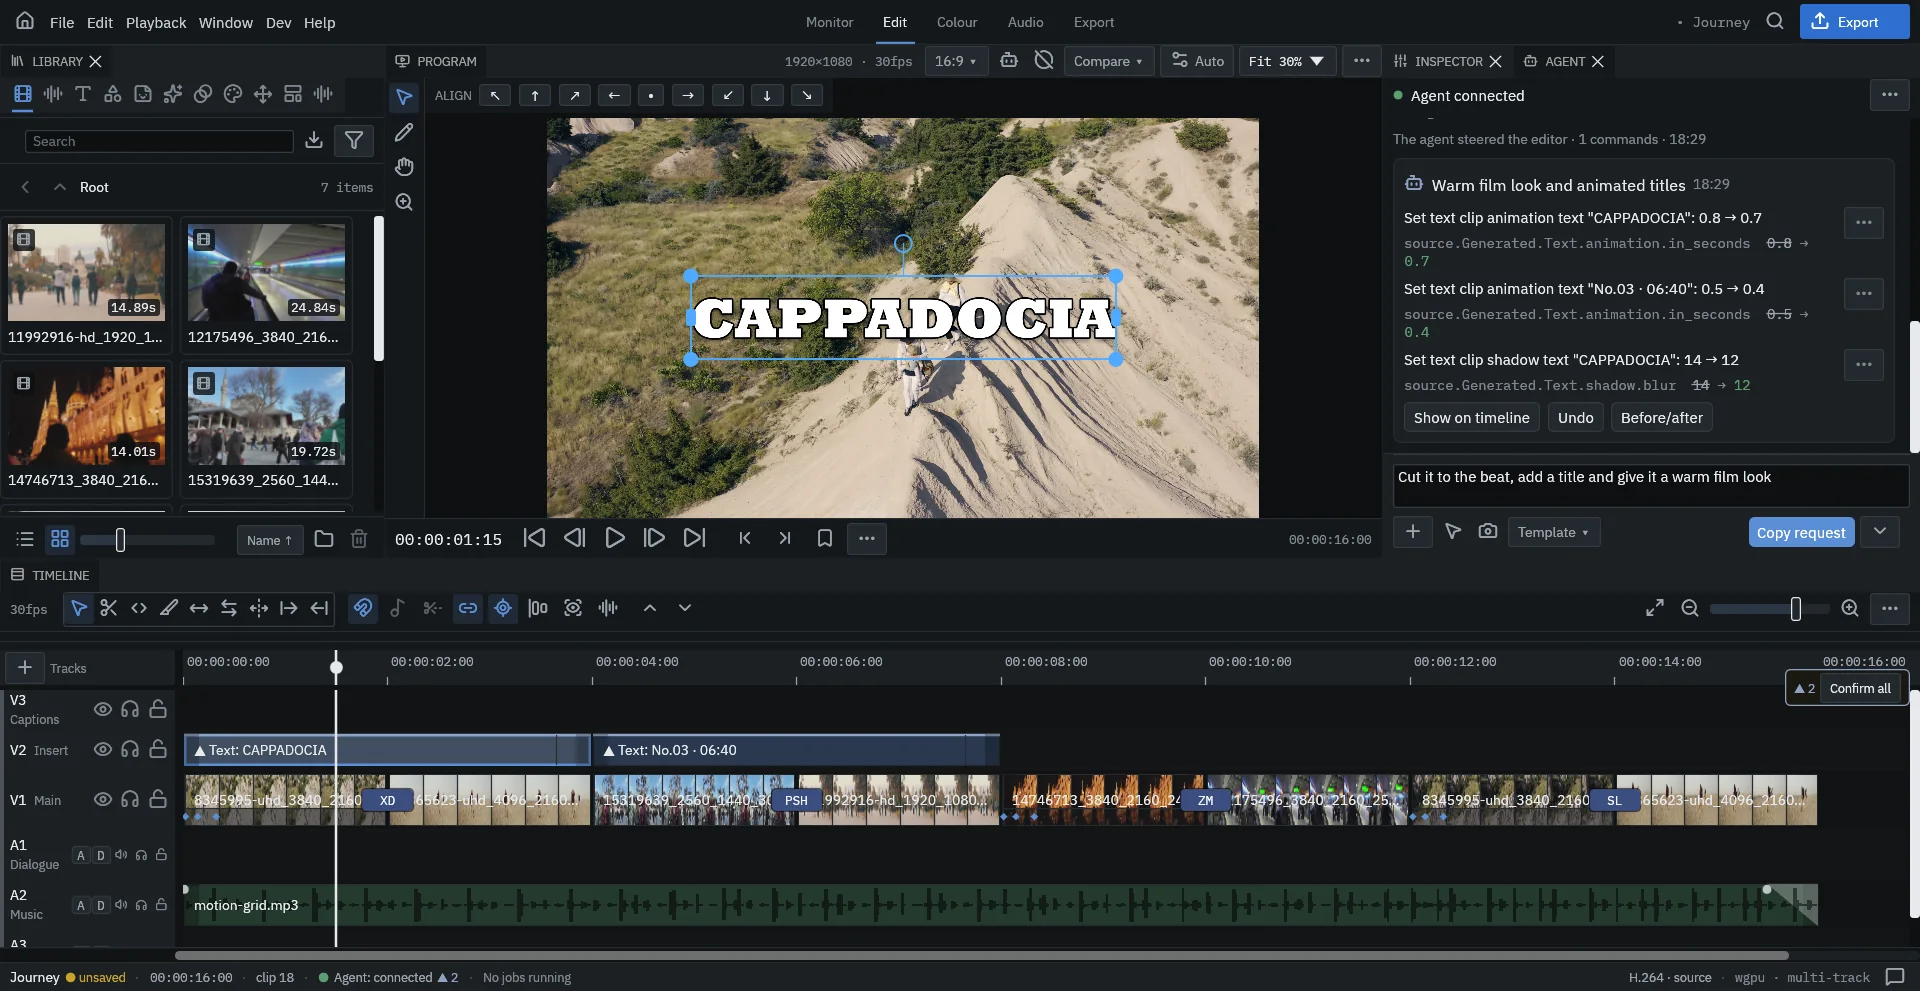Switch library to grid view
This screenshot has height=991, width=1920.
click(x=60, y=539)
